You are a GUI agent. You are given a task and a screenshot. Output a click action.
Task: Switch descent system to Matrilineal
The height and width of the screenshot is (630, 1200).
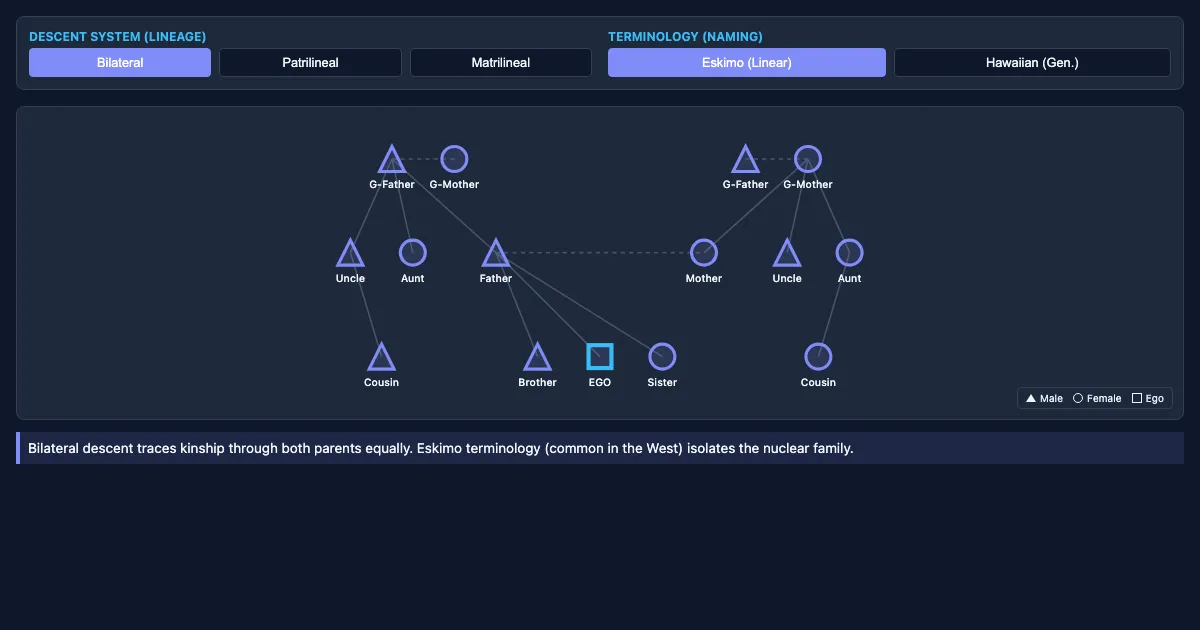click(x=501, y=63)
